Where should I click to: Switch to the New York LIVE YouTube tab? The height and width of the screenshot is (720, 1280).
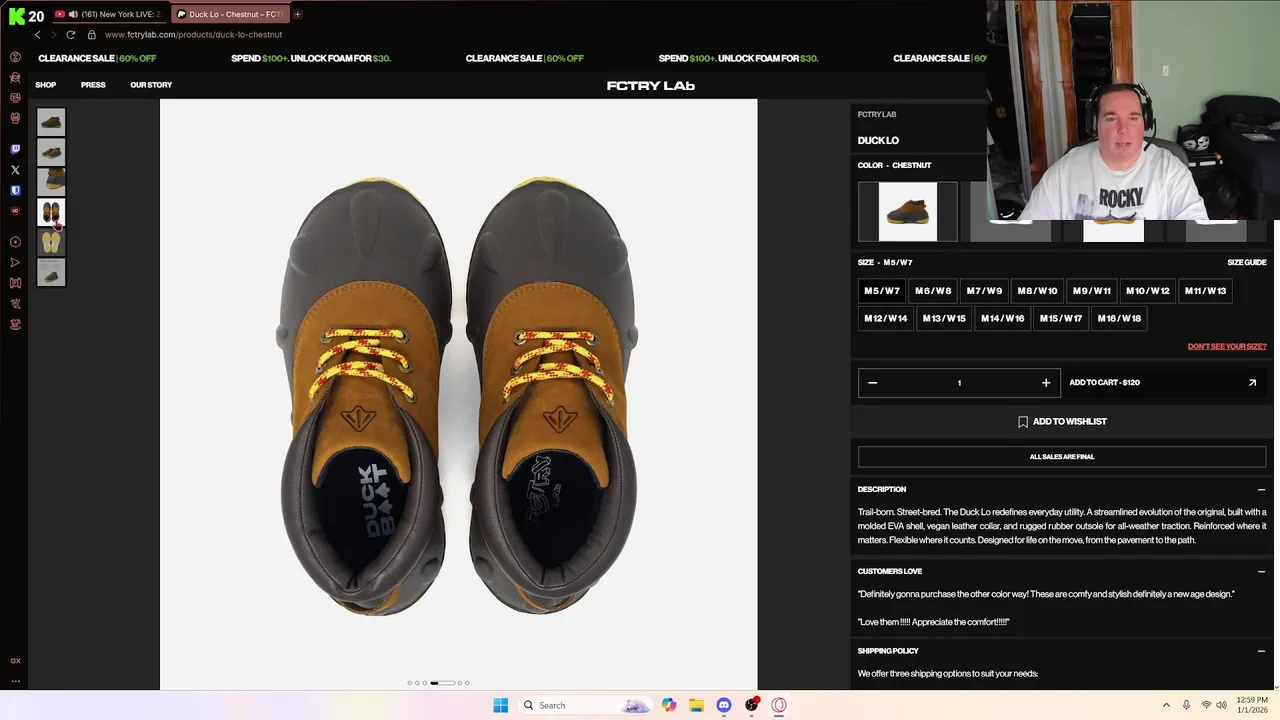[x=110, y=14]
